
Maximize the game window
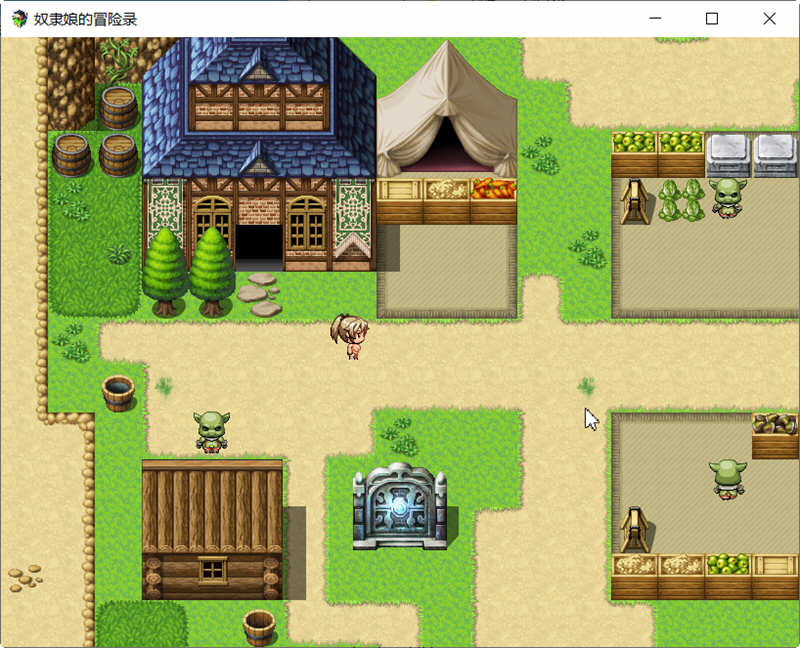point(711,18)
